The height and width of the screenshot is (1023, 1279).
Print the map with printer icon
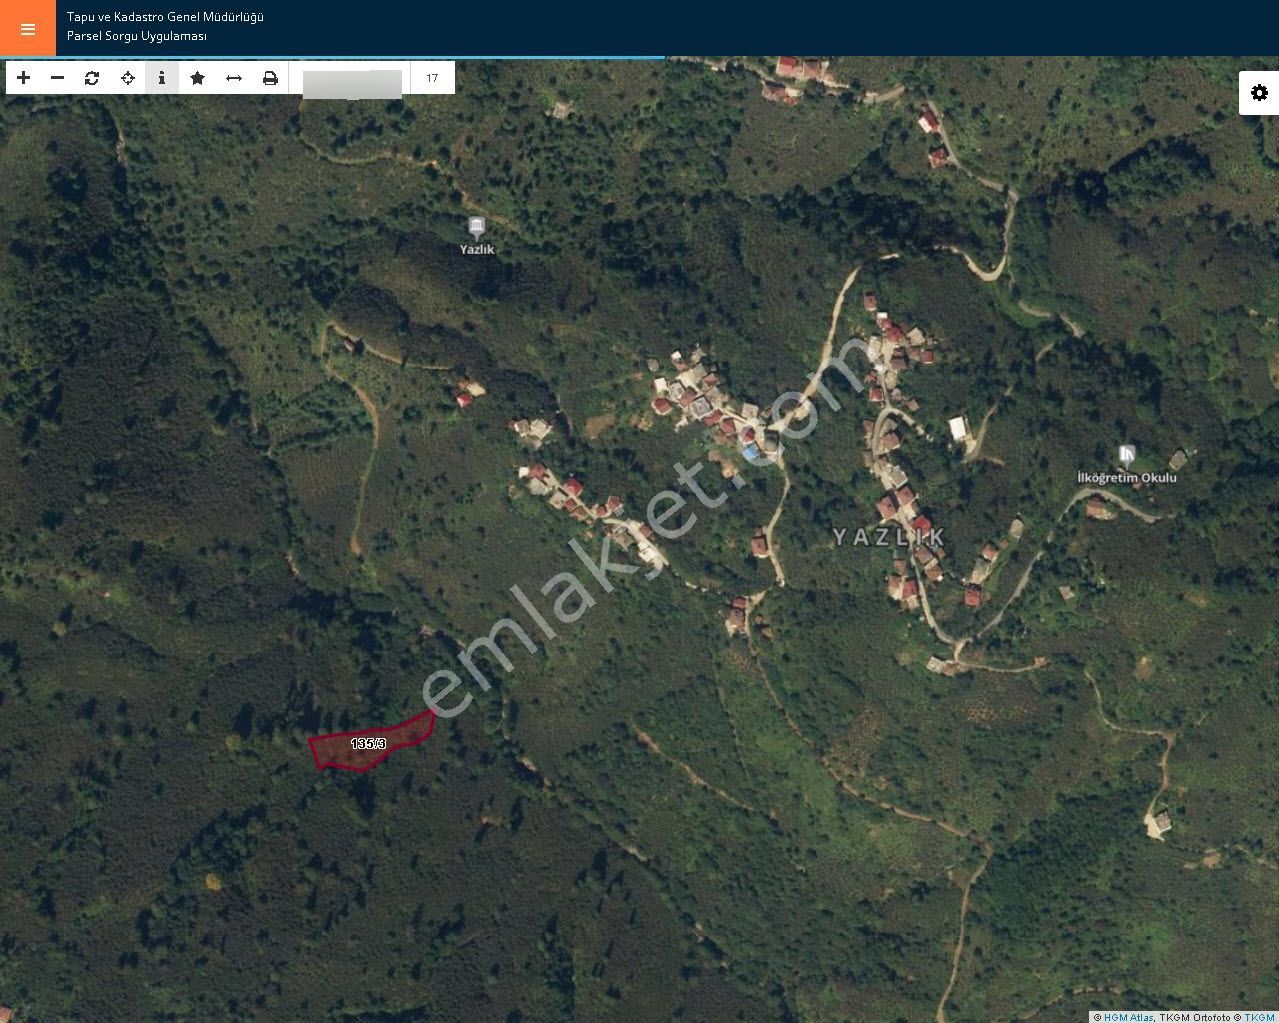click(x=270, y=78)
